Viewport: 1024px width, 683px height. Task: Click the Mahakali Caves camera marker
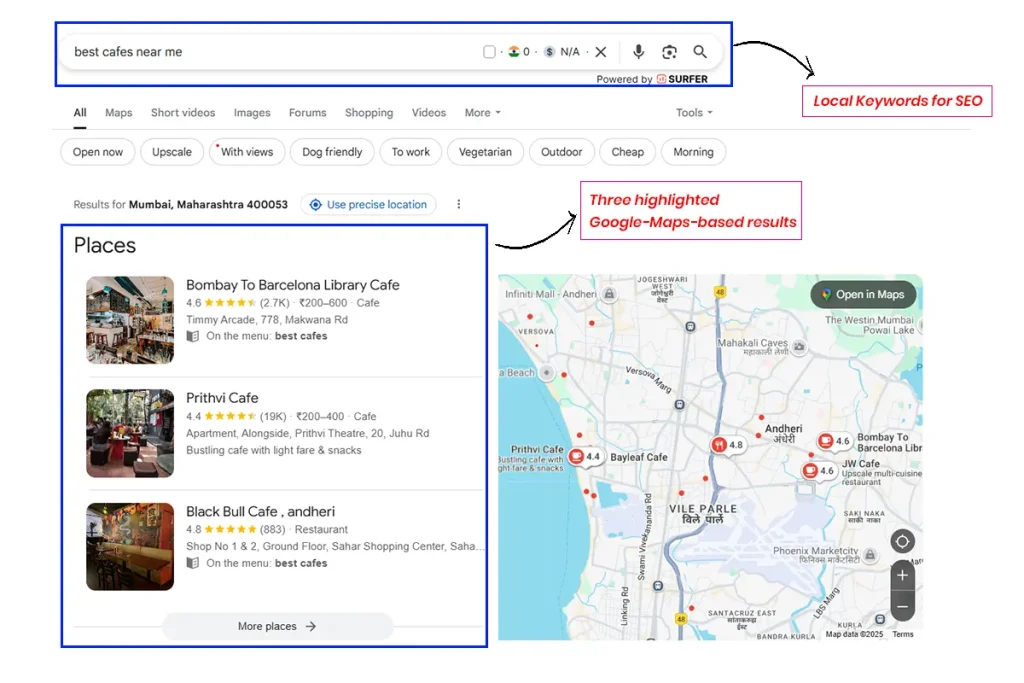[799, 347]
